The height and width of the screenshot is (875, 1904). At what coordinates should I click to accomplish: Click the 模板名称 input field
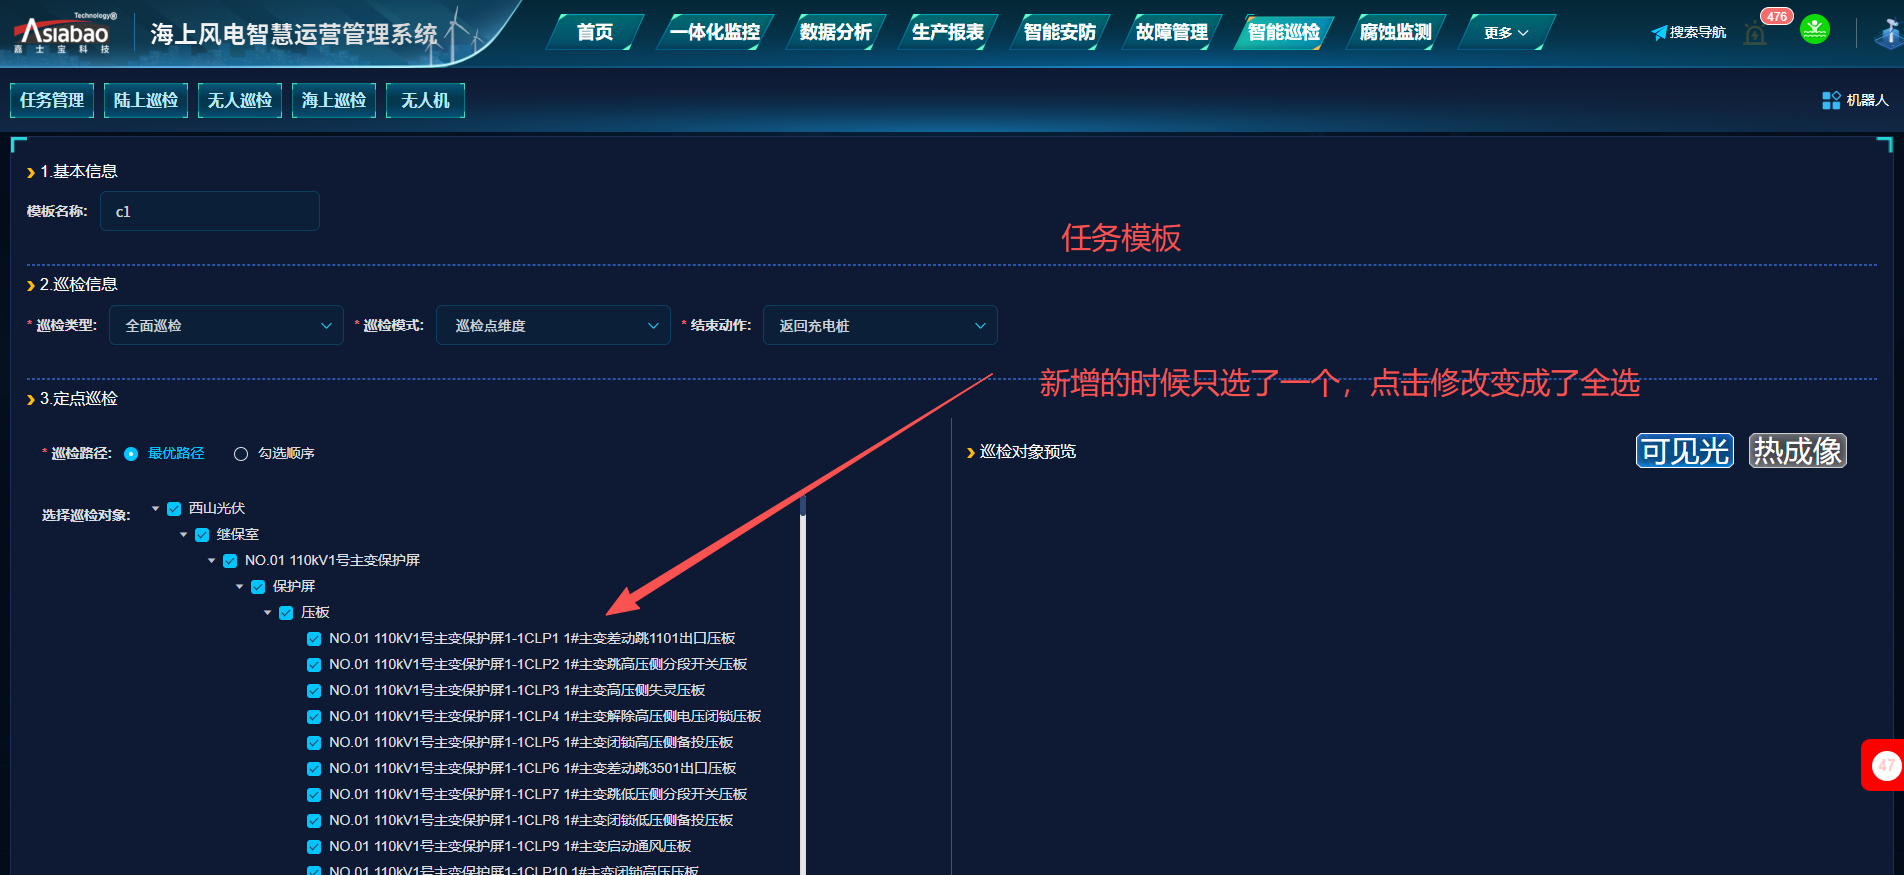[x=210, y=212]
